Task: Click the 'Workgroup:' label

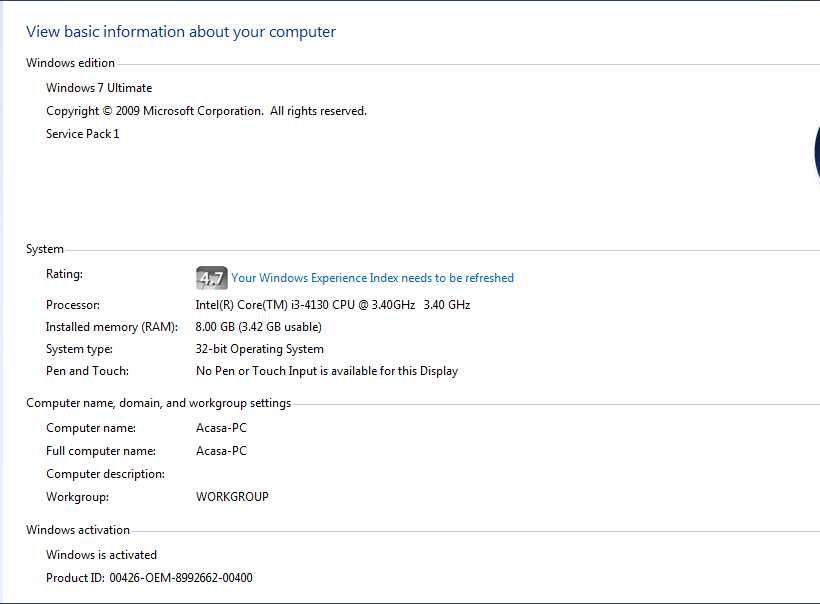Action: 77,497
